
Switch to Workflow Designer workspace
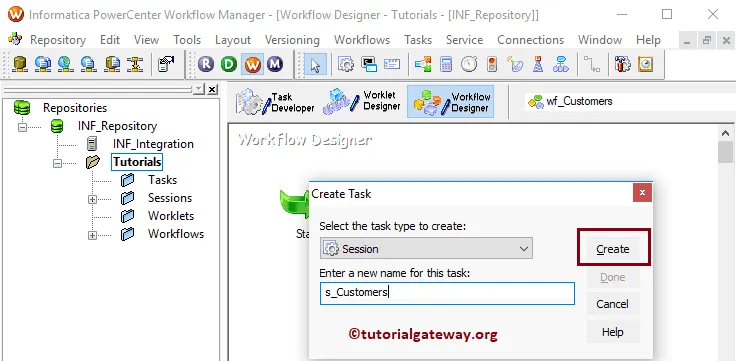click(450, 101)
